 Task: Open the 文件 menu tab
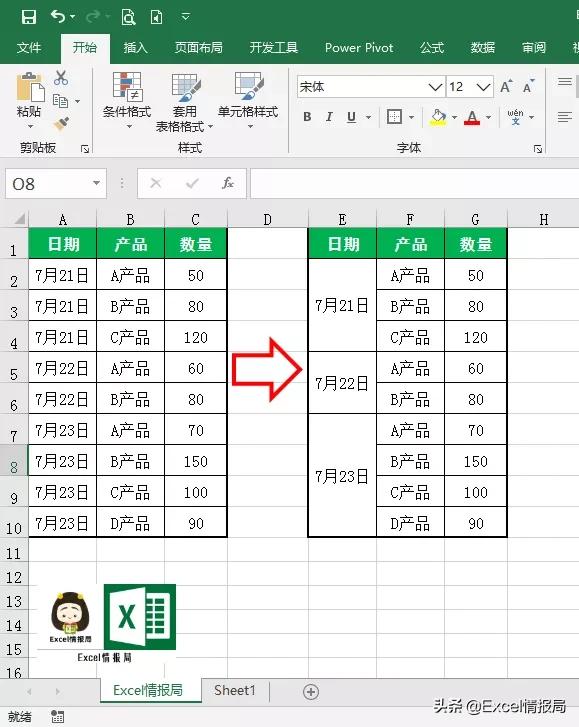pos(29,47)
